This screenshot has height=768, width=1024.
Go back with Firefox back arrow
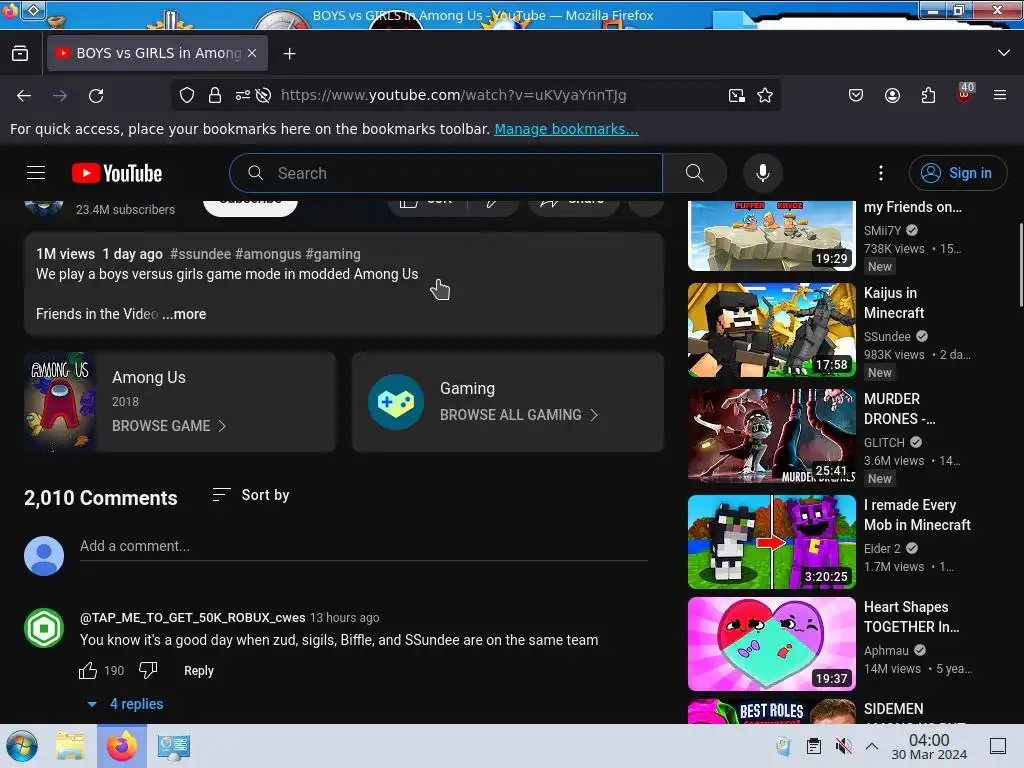coord(24,95)
